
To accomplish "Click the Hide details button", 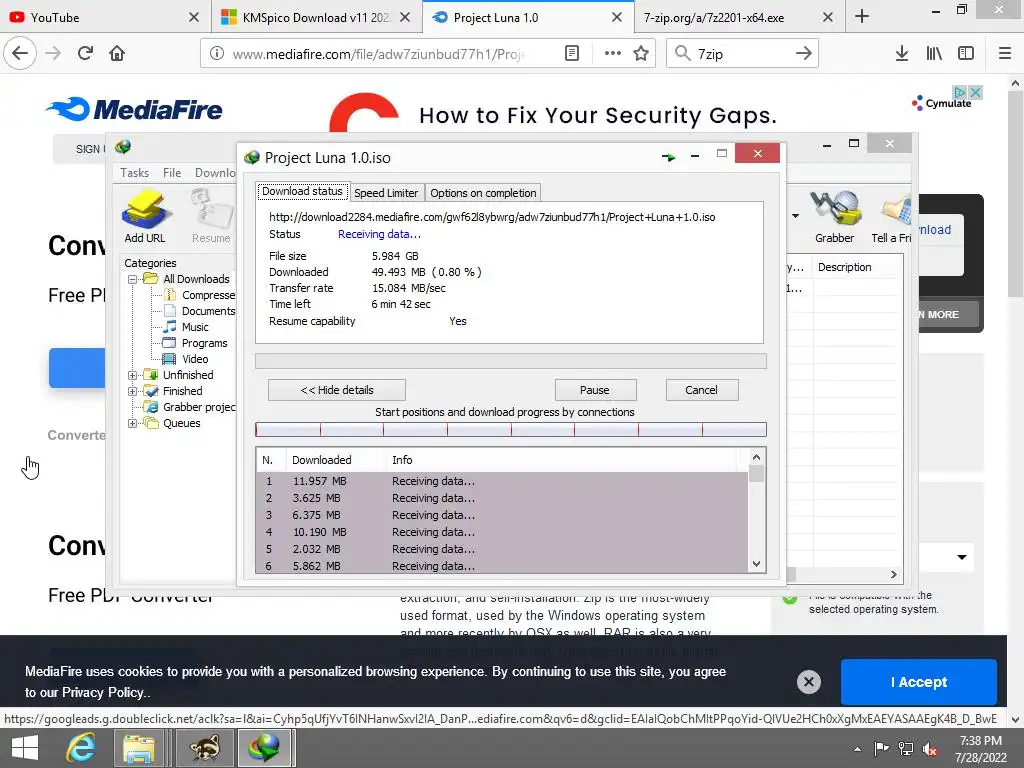I will pos(337,390).
